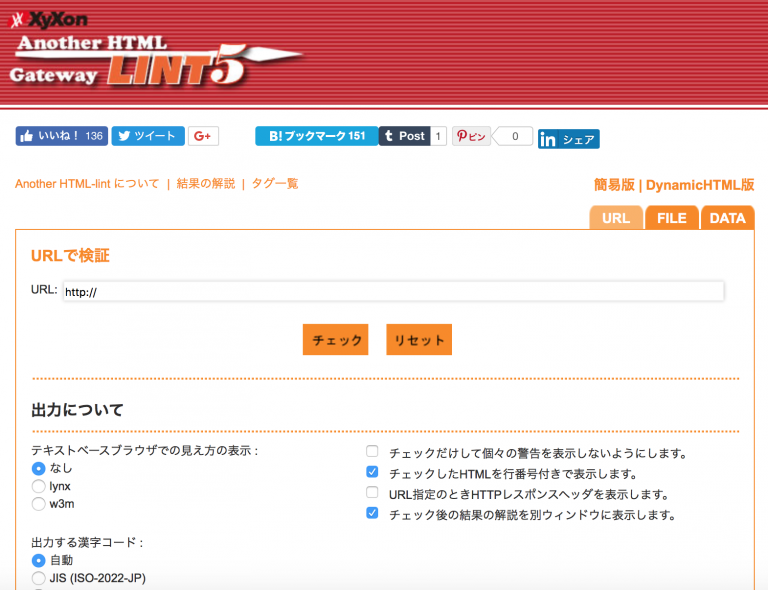Select なし for text browser display
Viewport: 768px width, 590px height.
pyautogui.click(x=39, y=469)
